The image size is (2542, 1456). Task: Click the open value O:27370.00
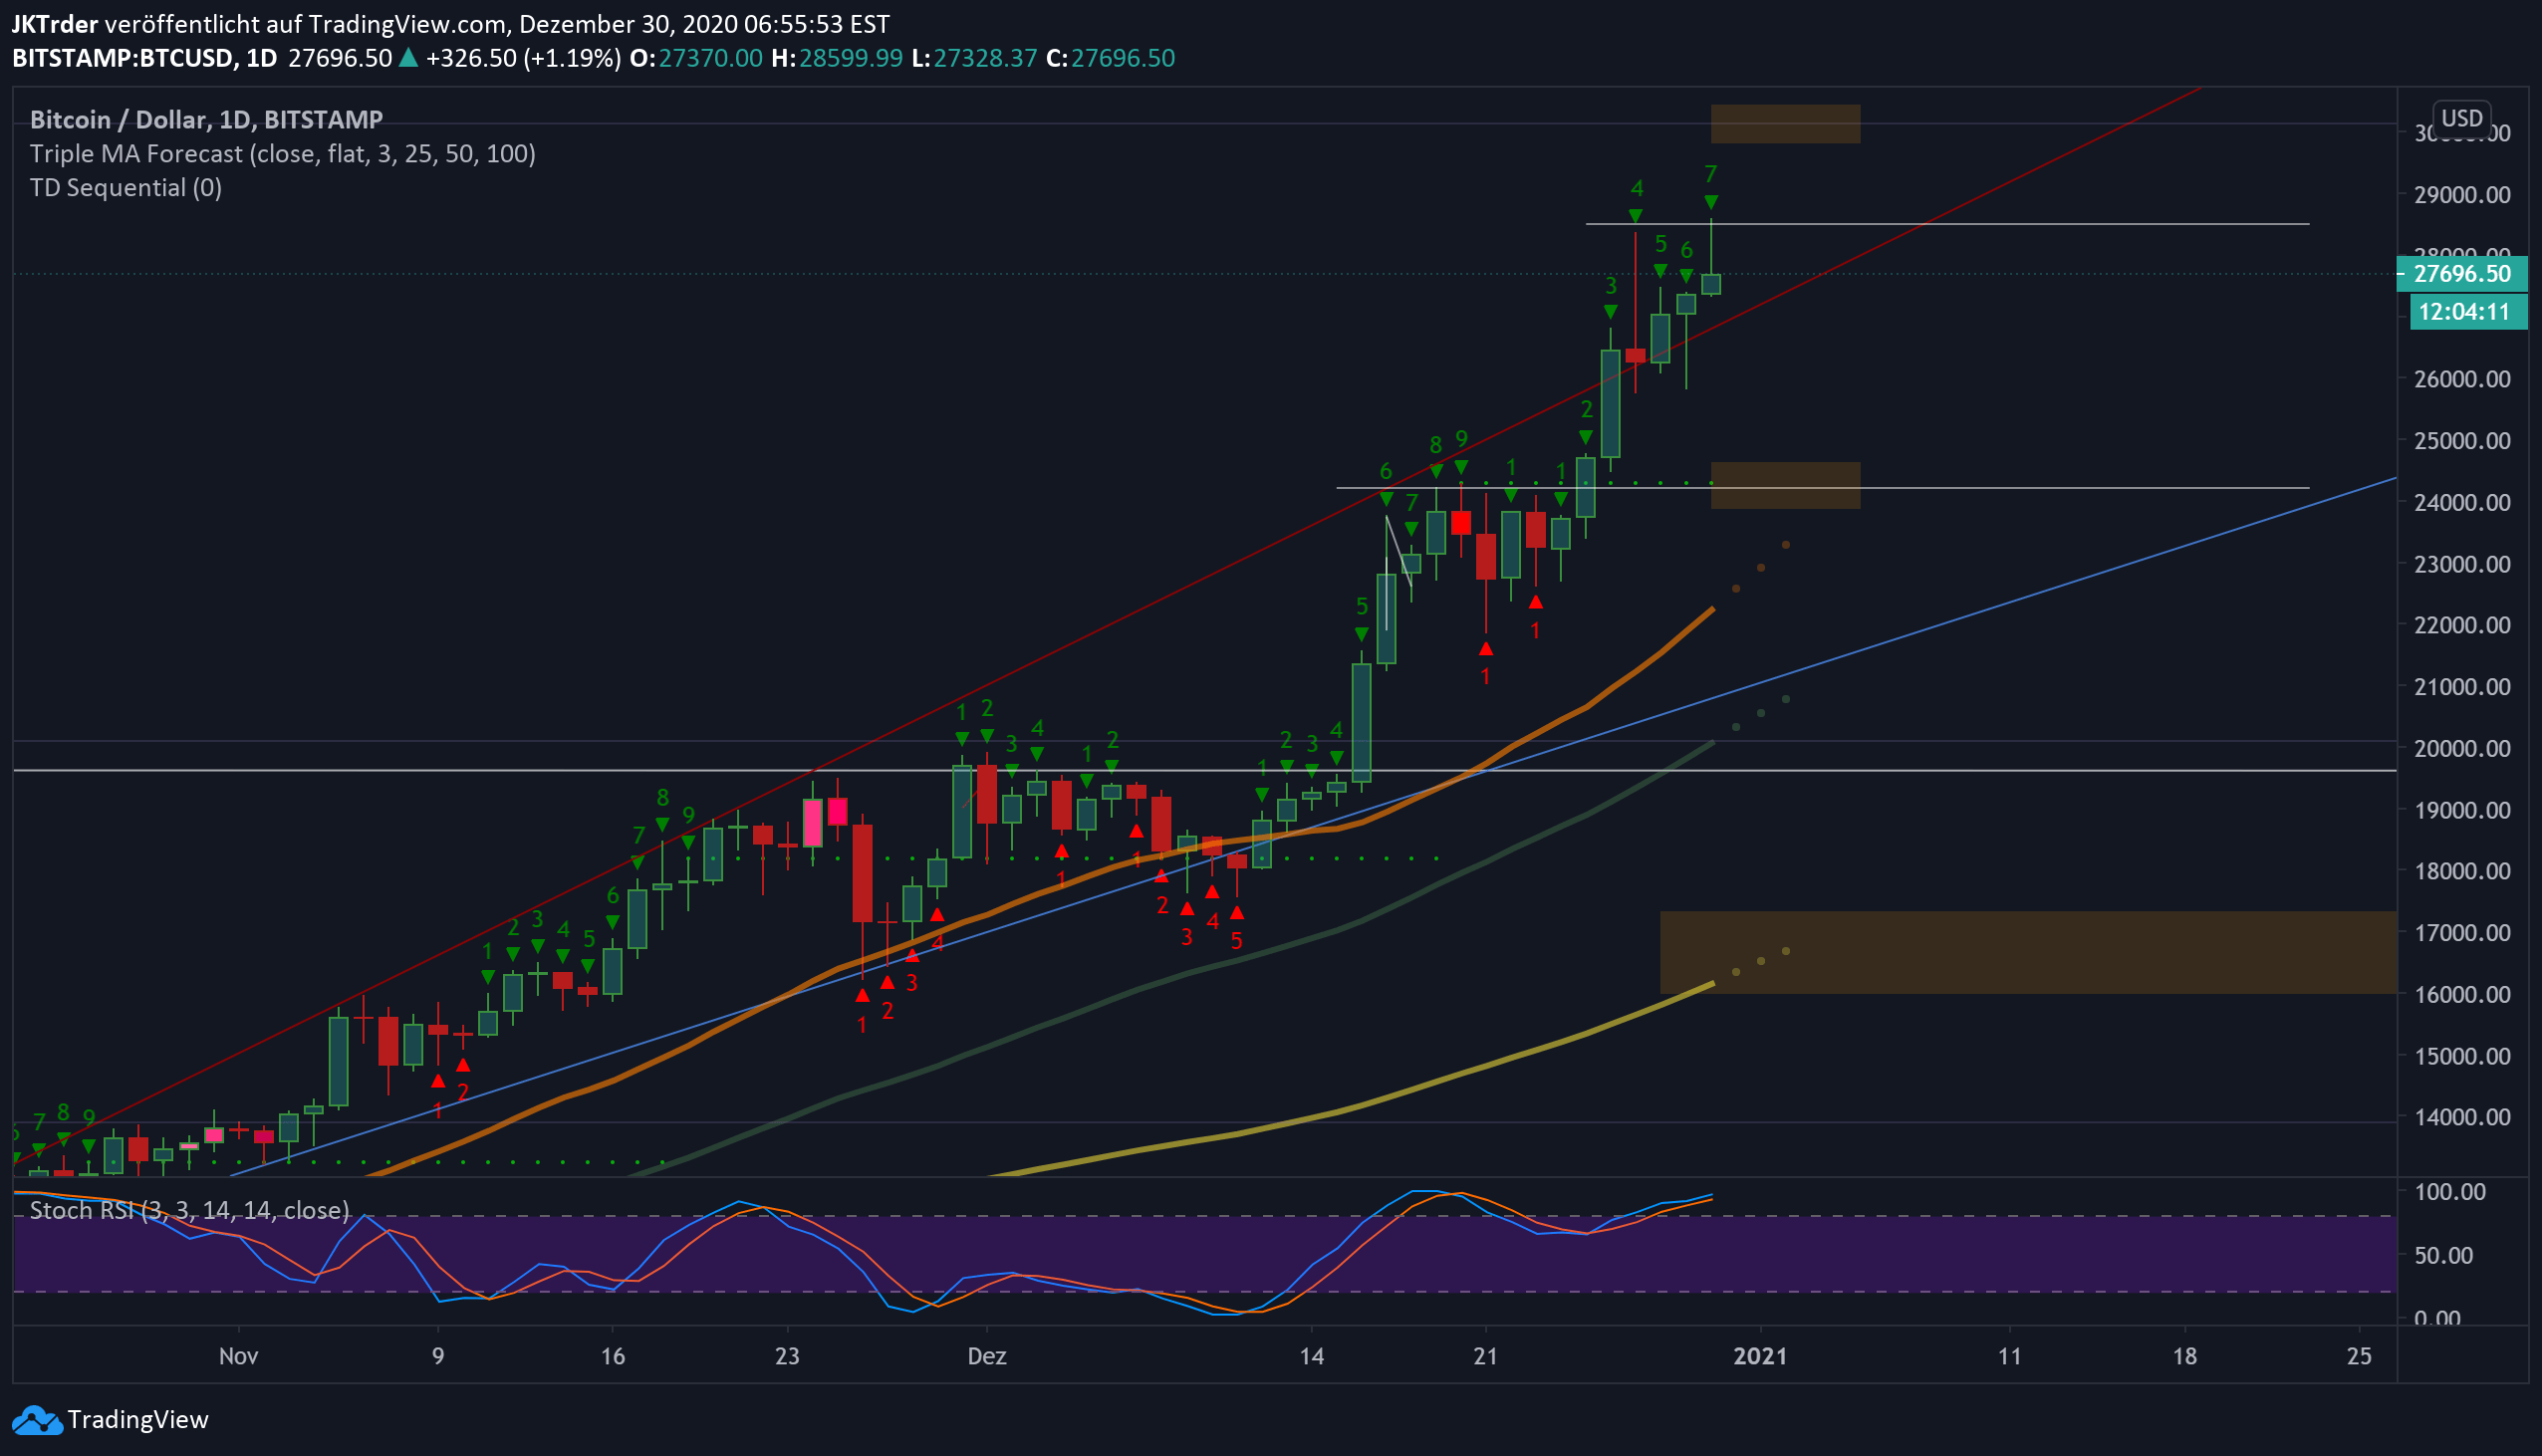click(696, 58)
